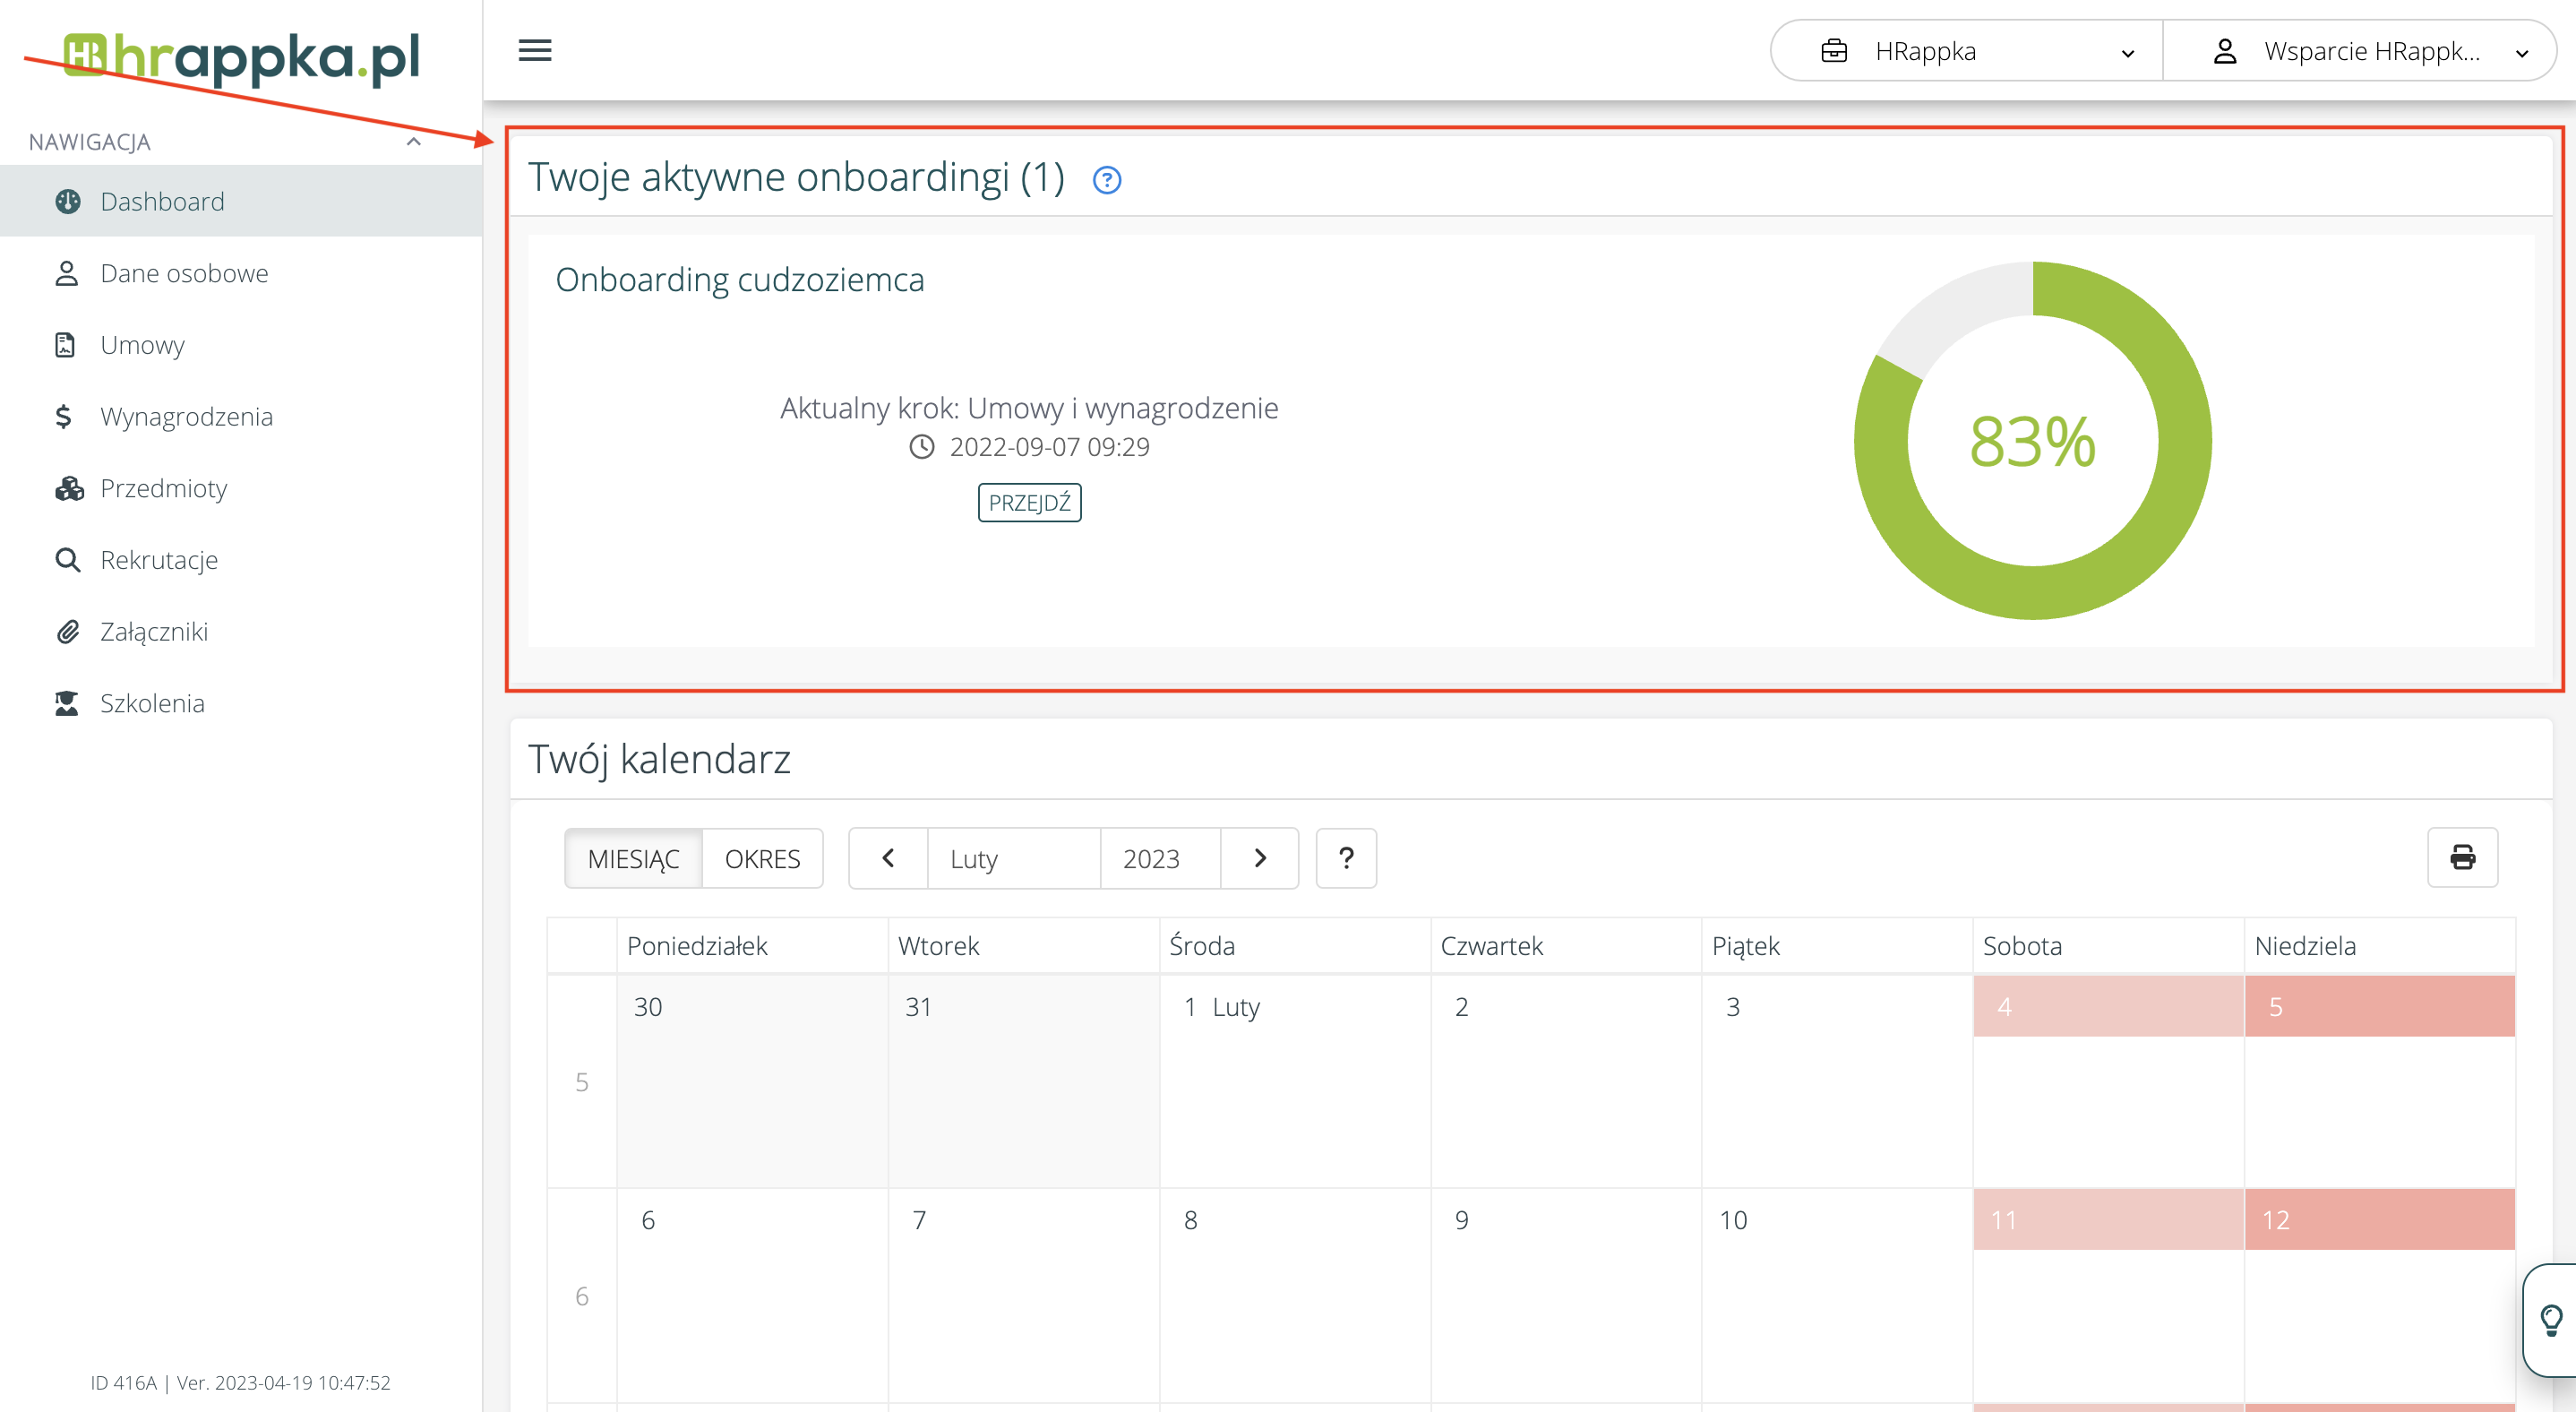Switch calendar to MIESIĄC view
The image size is (2576, 1412).
click(x=633, y=858)
